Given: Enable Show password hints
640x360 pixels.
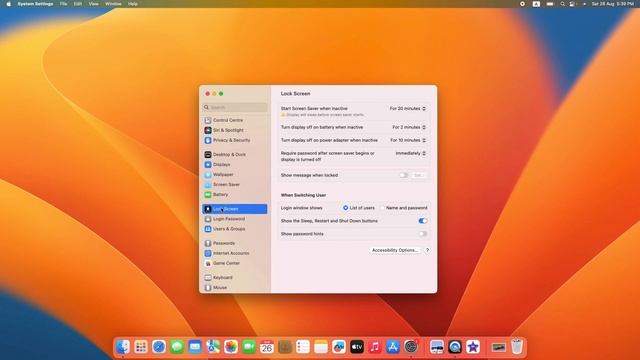Looking at the screenshot, I should [x=422, y=234].
